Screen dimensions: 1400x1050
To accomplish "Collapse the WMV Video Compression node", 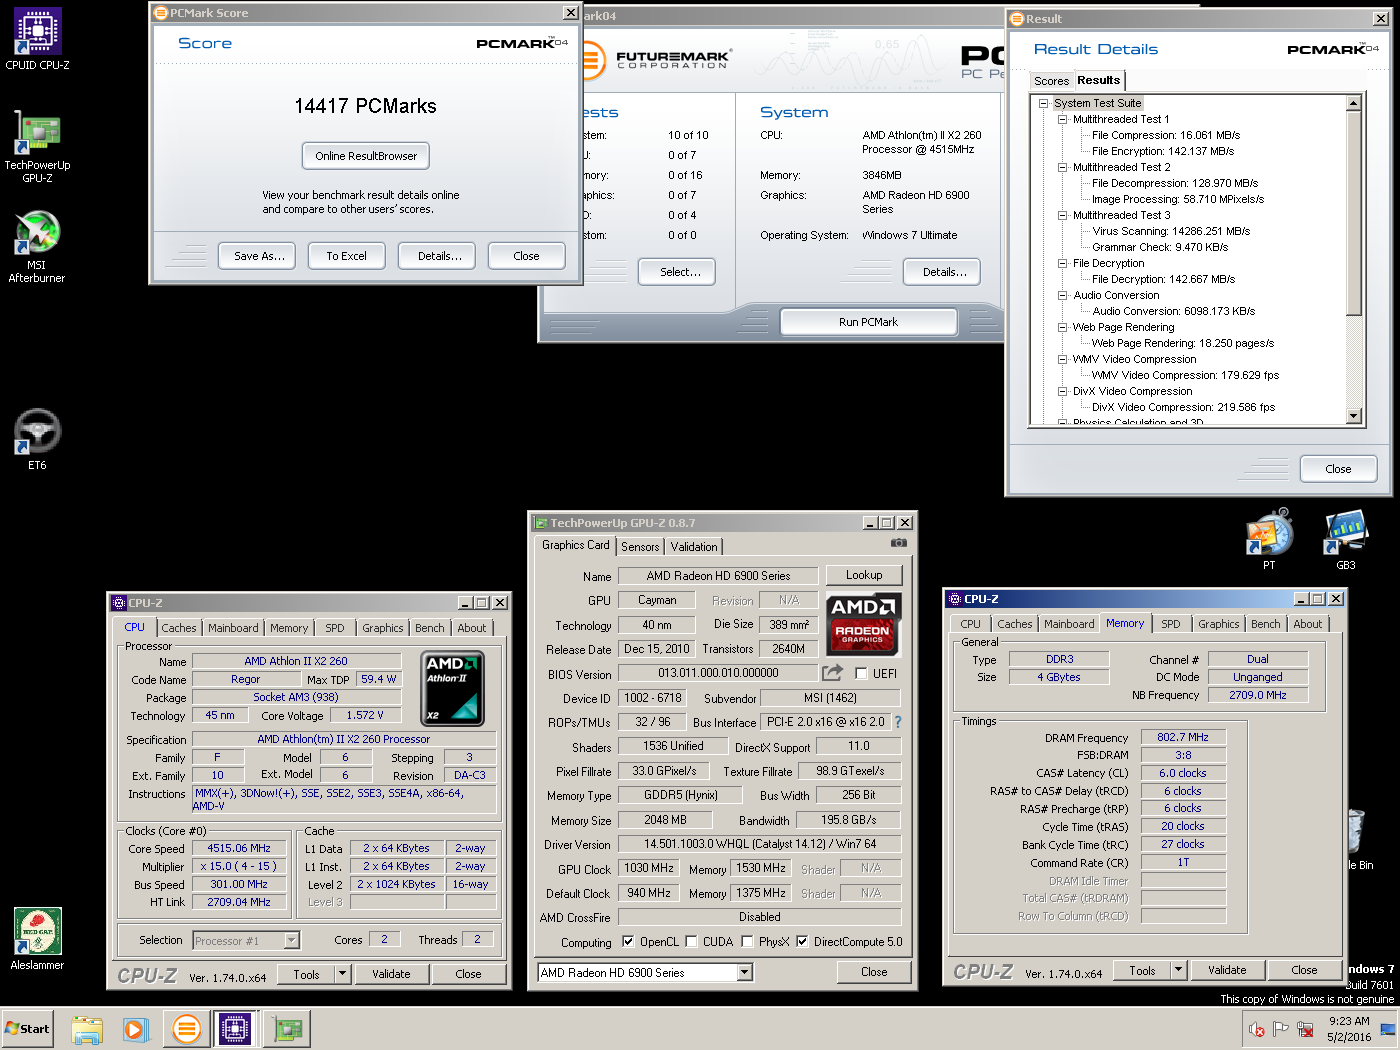I will (1063, 359).
